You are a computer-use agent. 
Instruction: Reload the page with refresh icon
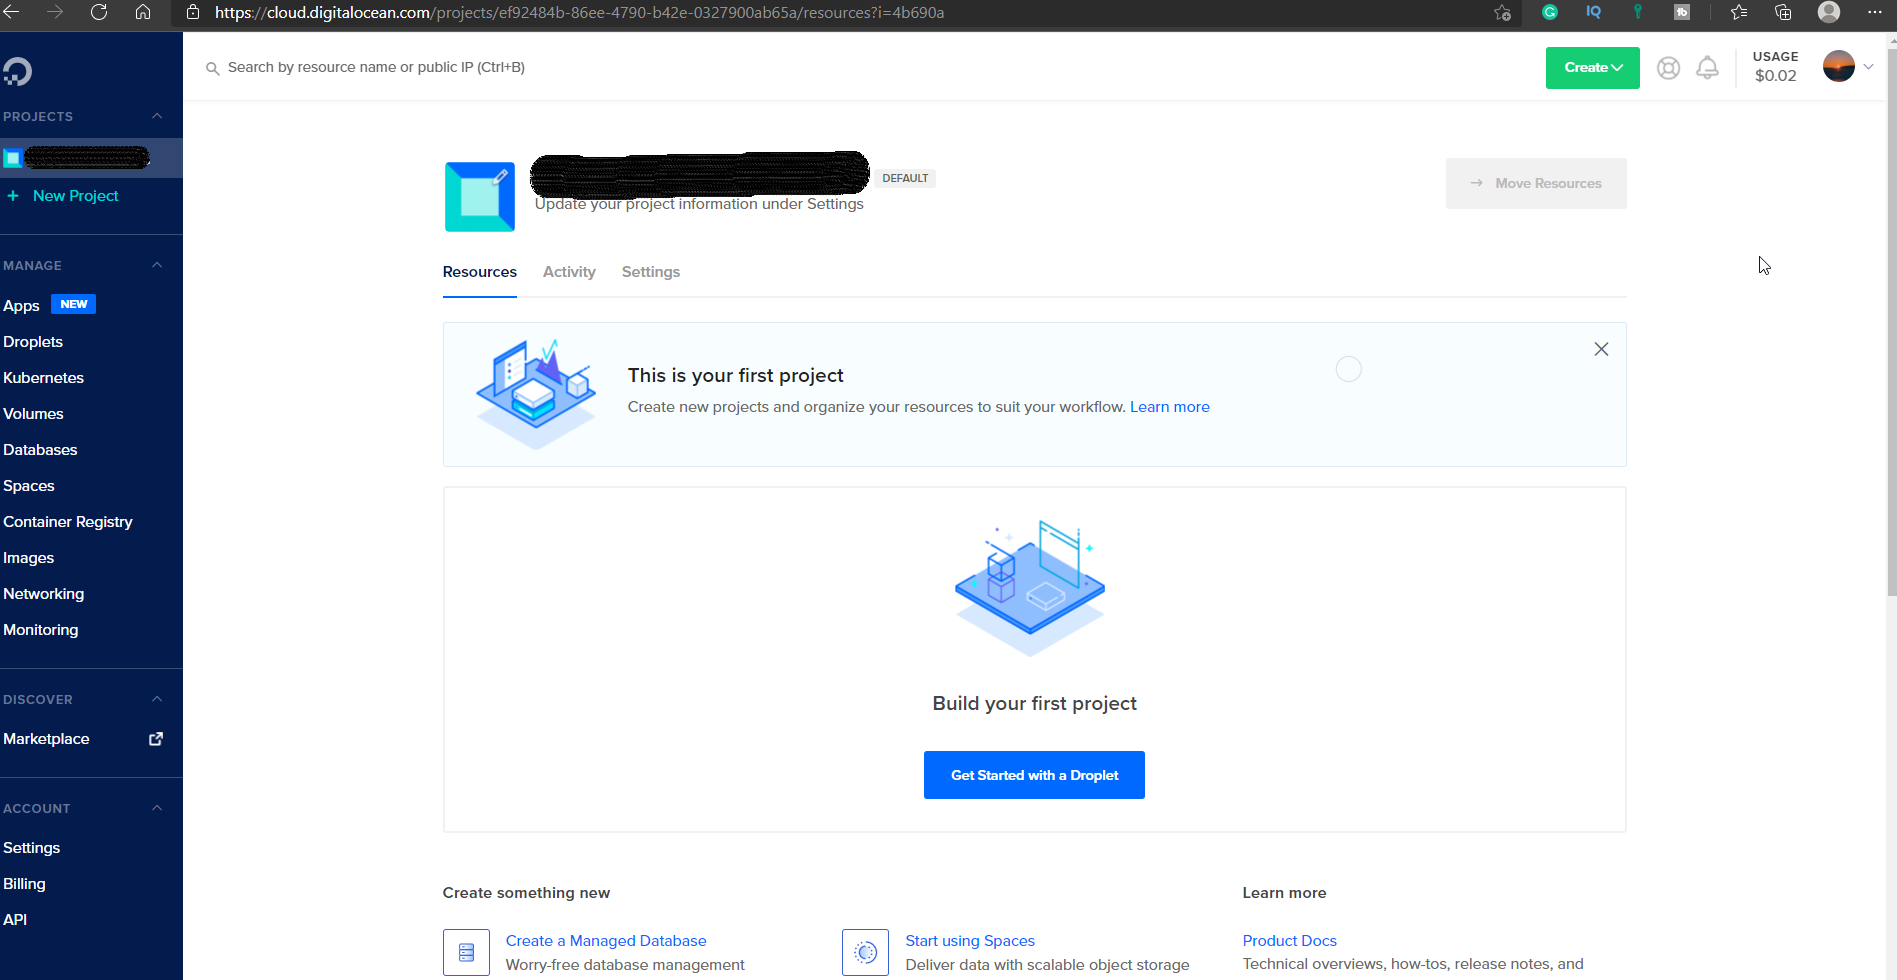[99, 12]
